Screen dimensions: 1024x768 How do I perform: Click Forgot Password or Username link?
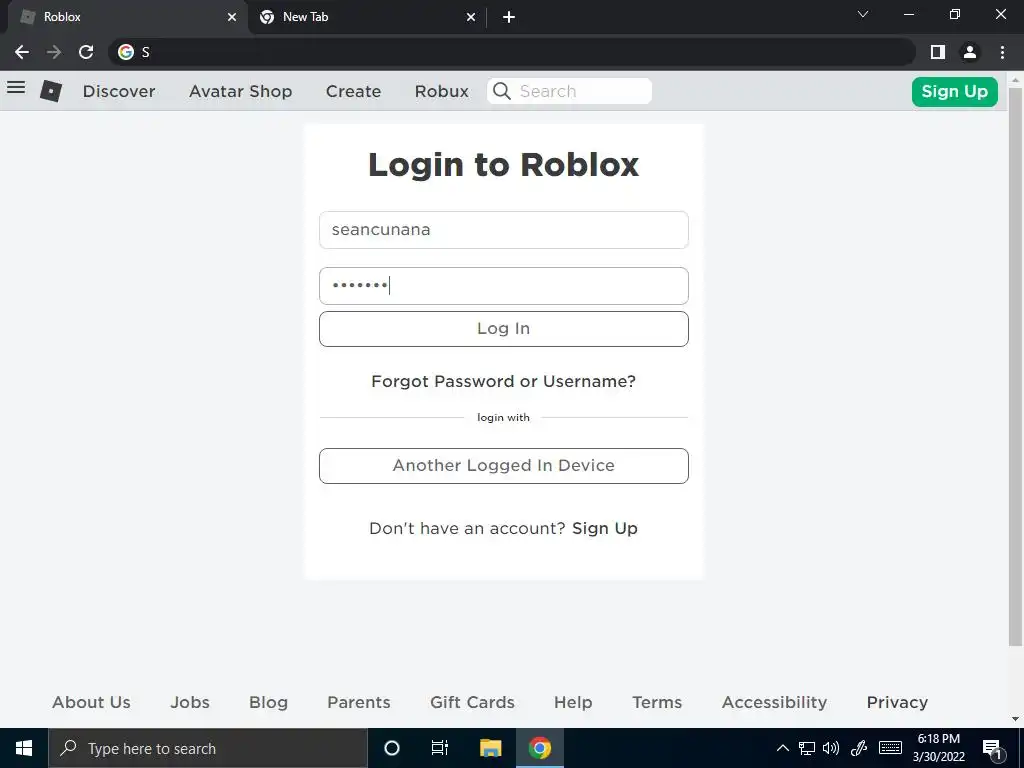pyautogui.click(x=504, y=381)
